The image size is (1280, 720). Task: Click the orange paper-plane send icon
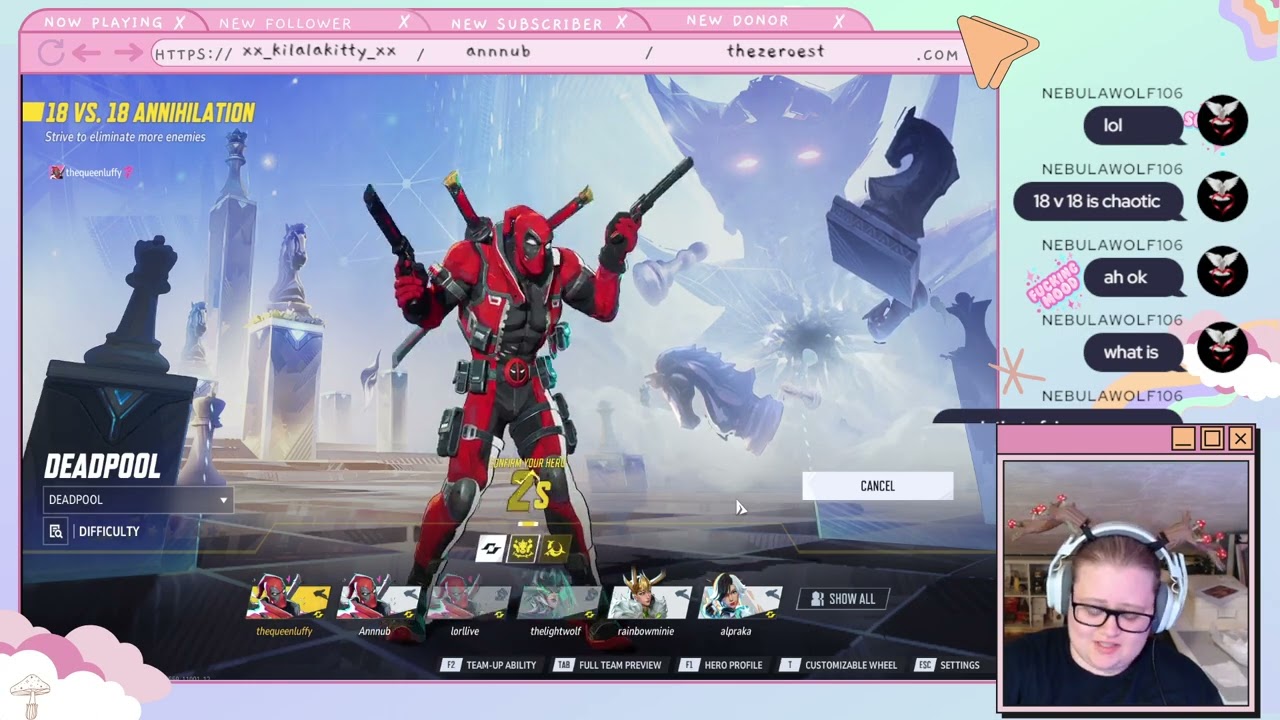coord(996,50)
